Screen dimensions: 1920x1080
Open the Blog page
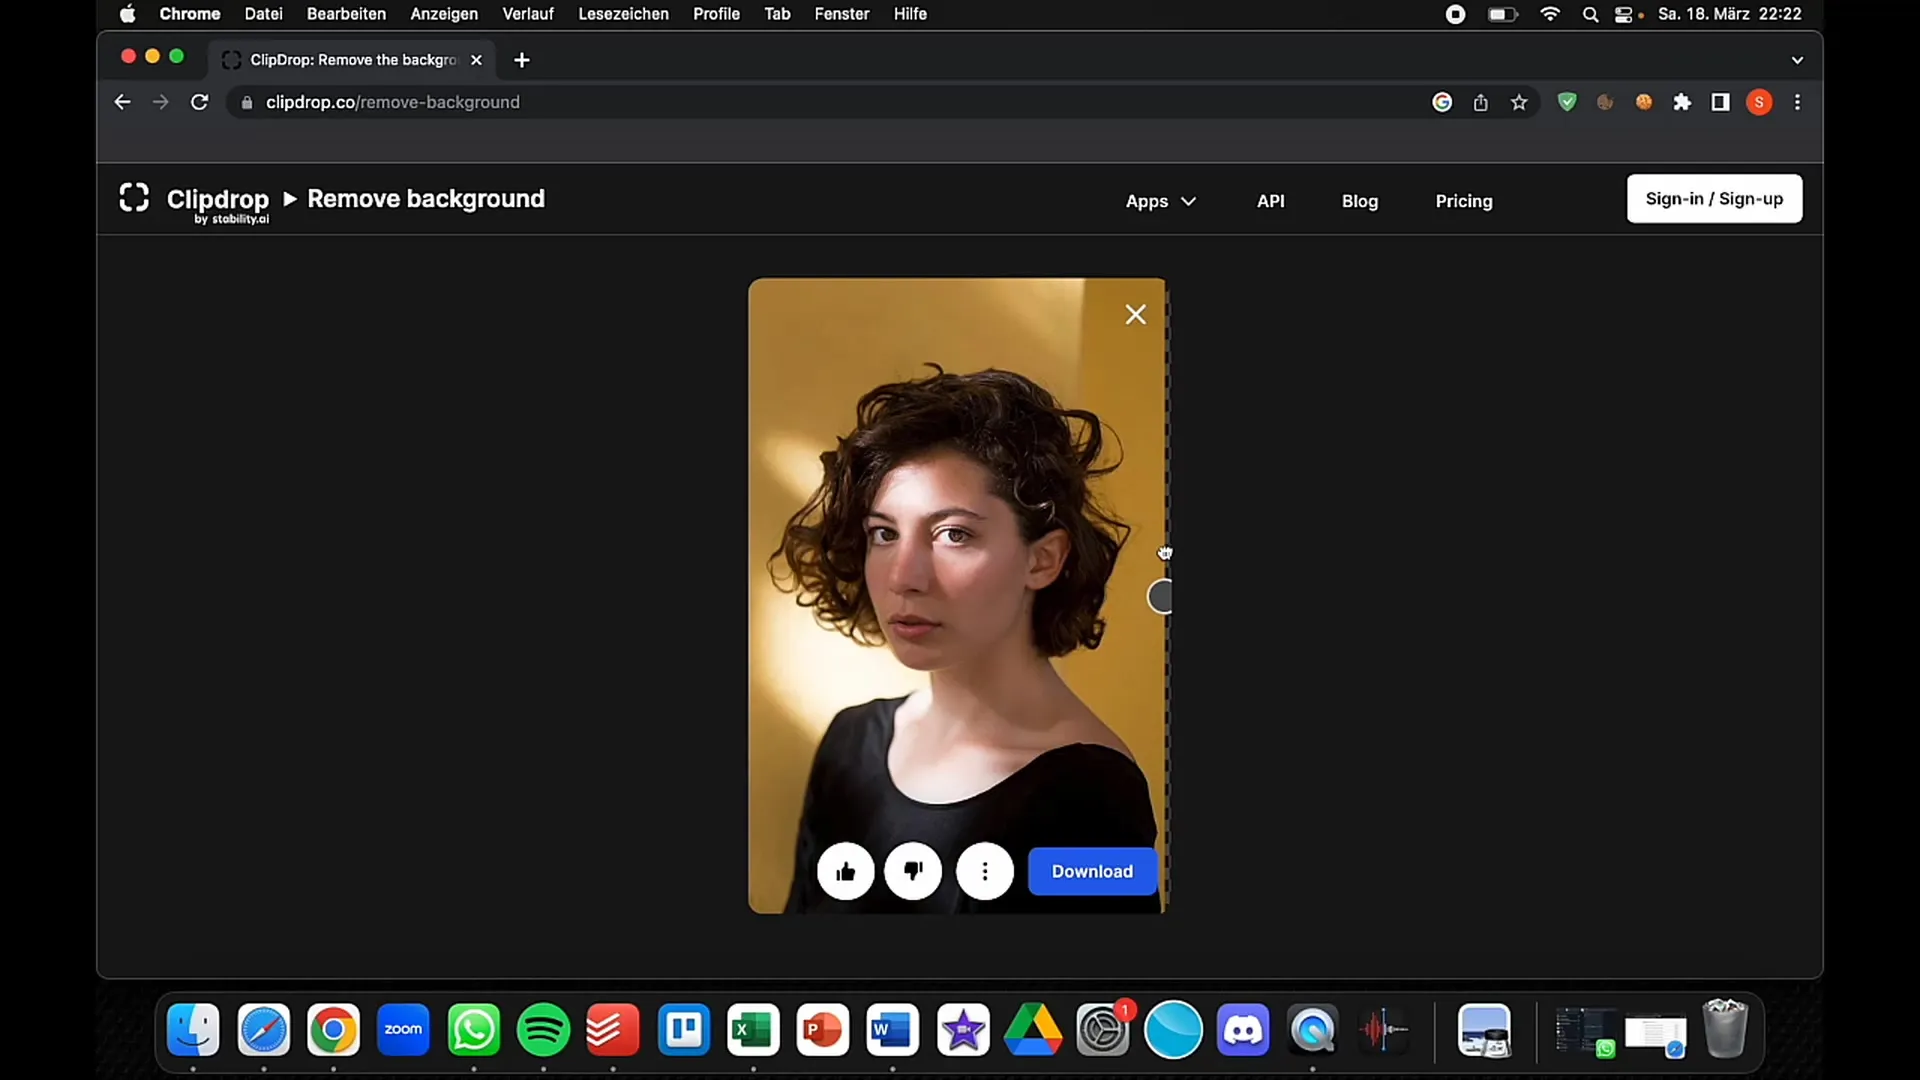coord(1360,200)
